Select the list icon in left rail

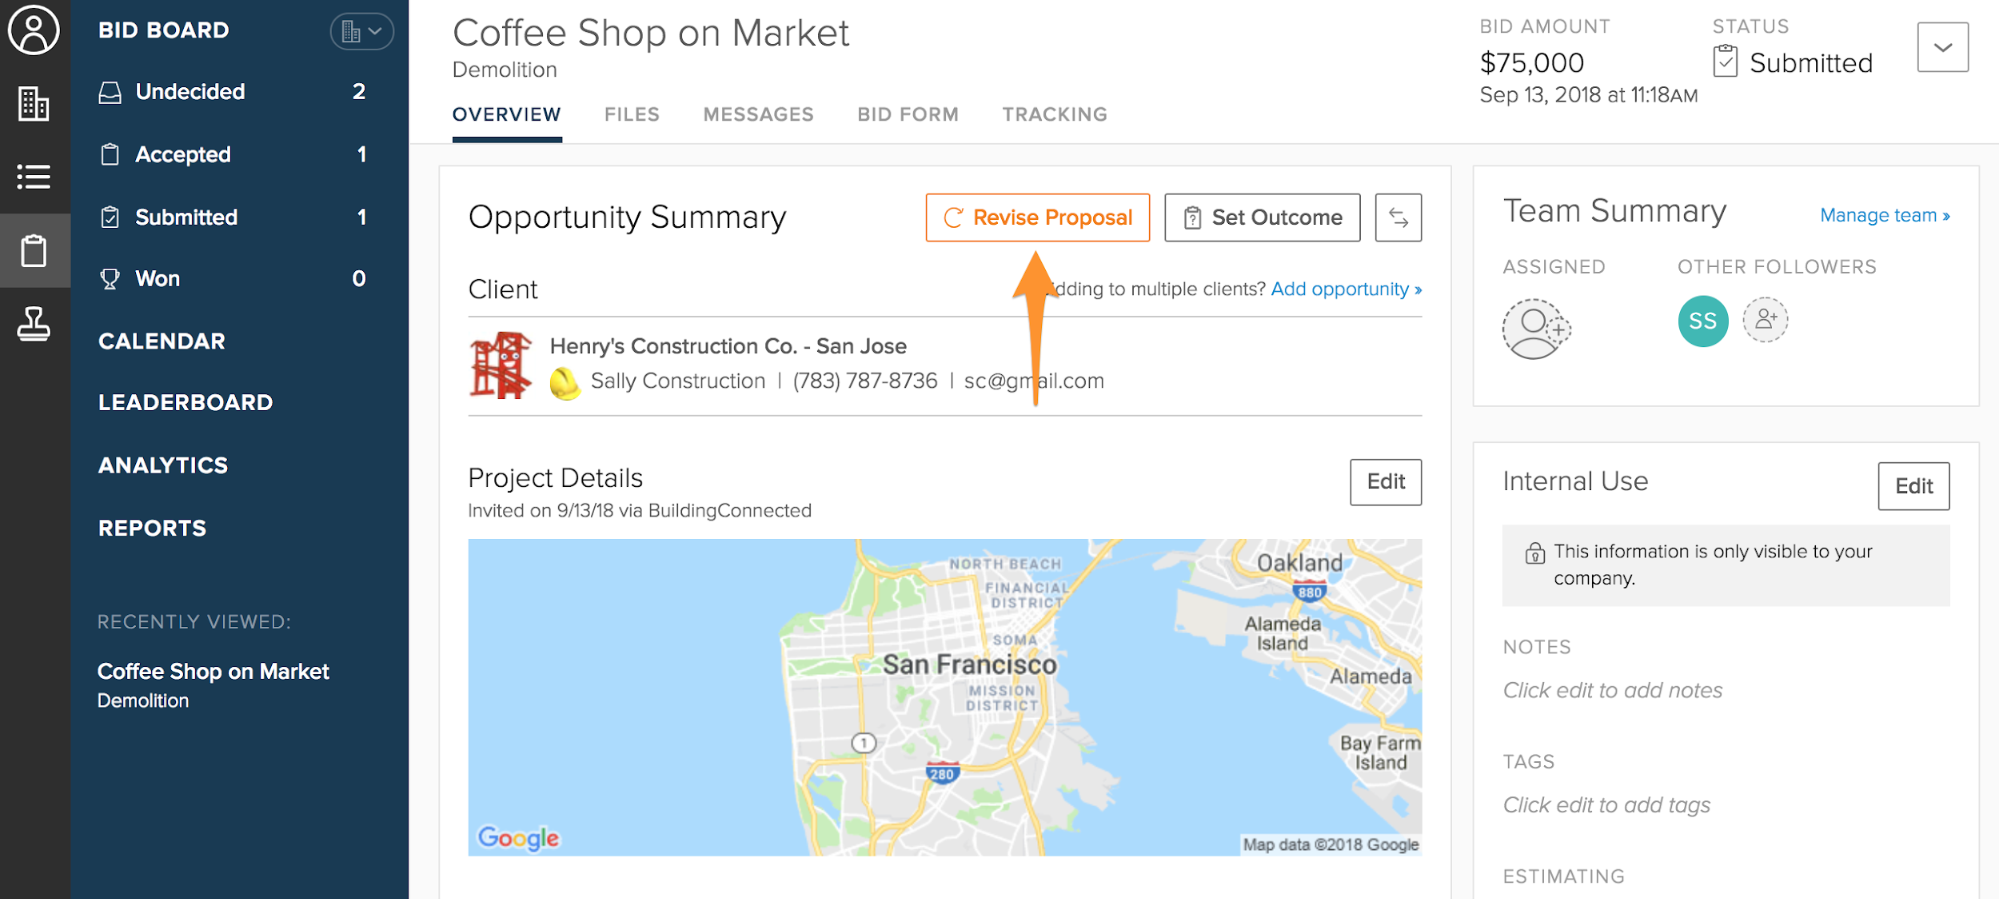click(34, 177)
